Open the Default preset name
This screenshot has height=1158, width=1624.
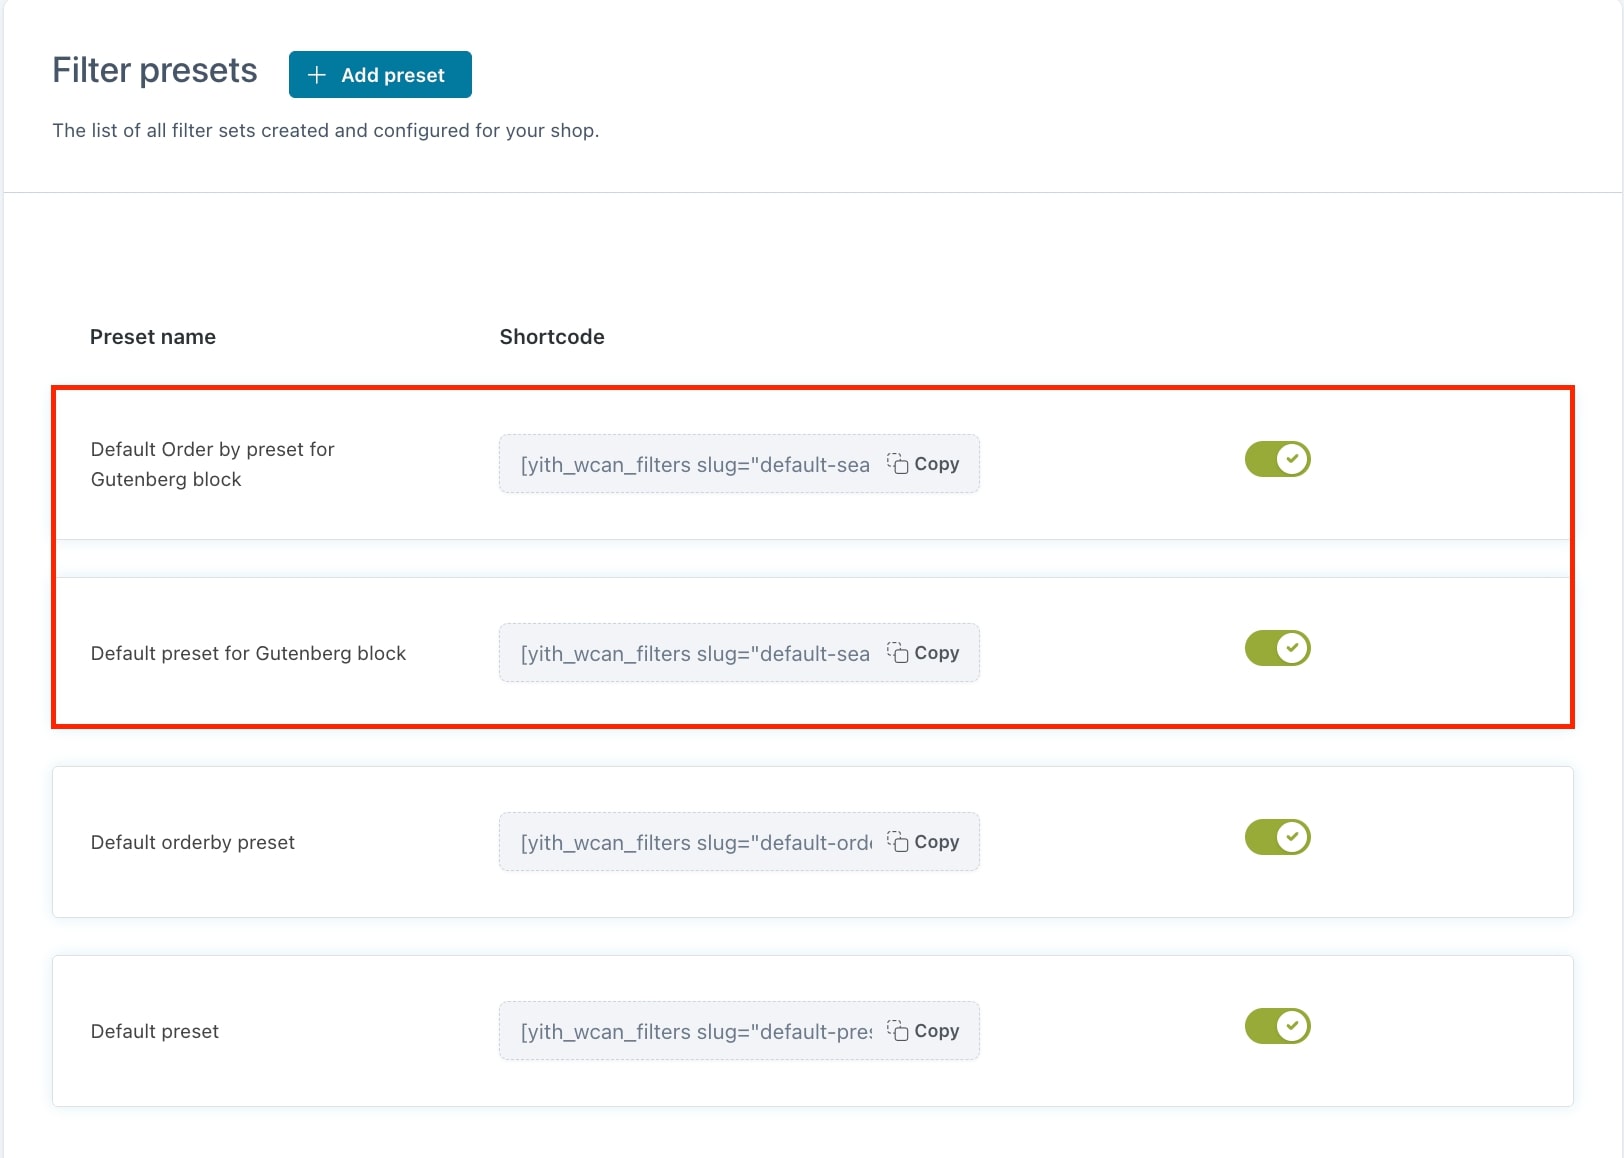(154, 1031)
